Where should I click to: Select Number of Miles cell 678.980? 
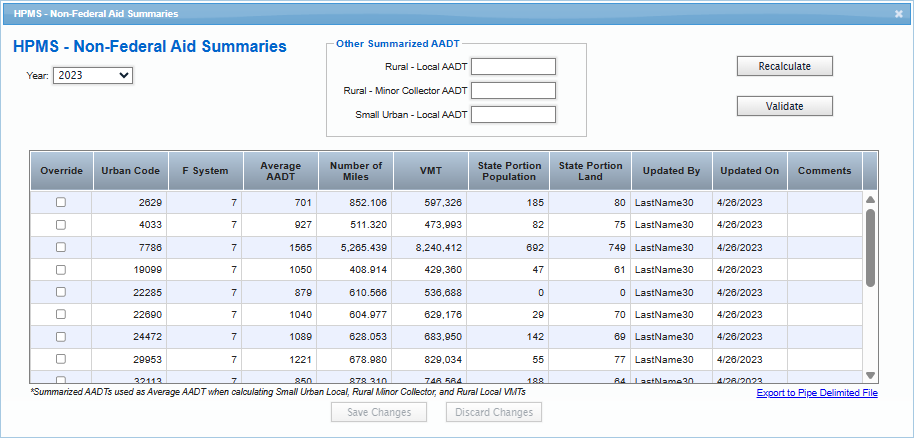[354, 359]
